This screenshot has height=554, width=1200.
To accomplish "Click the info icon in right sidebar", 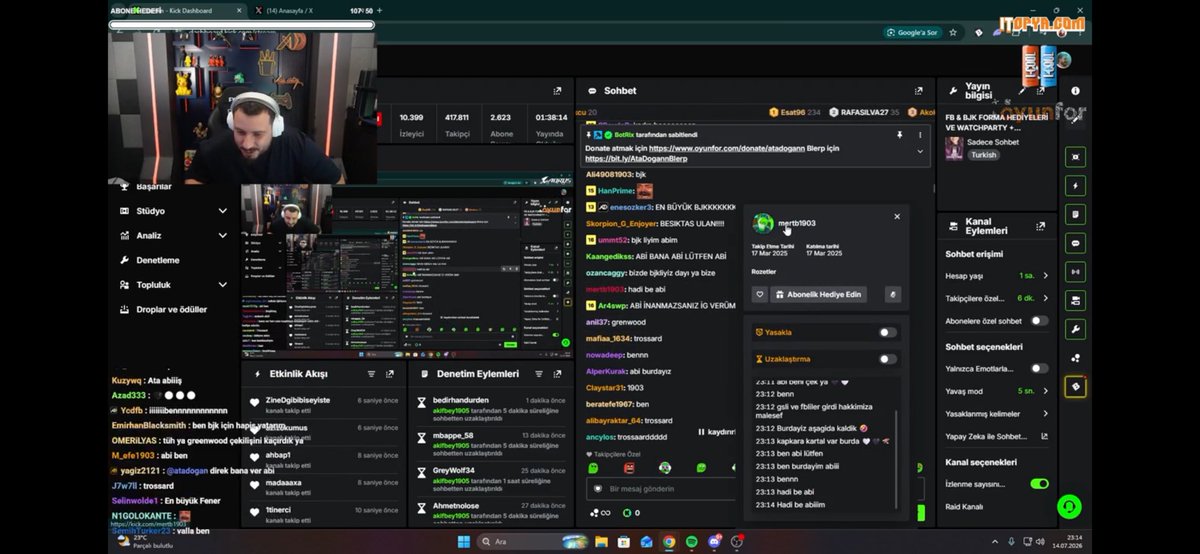I will (x=1075, y=91).
